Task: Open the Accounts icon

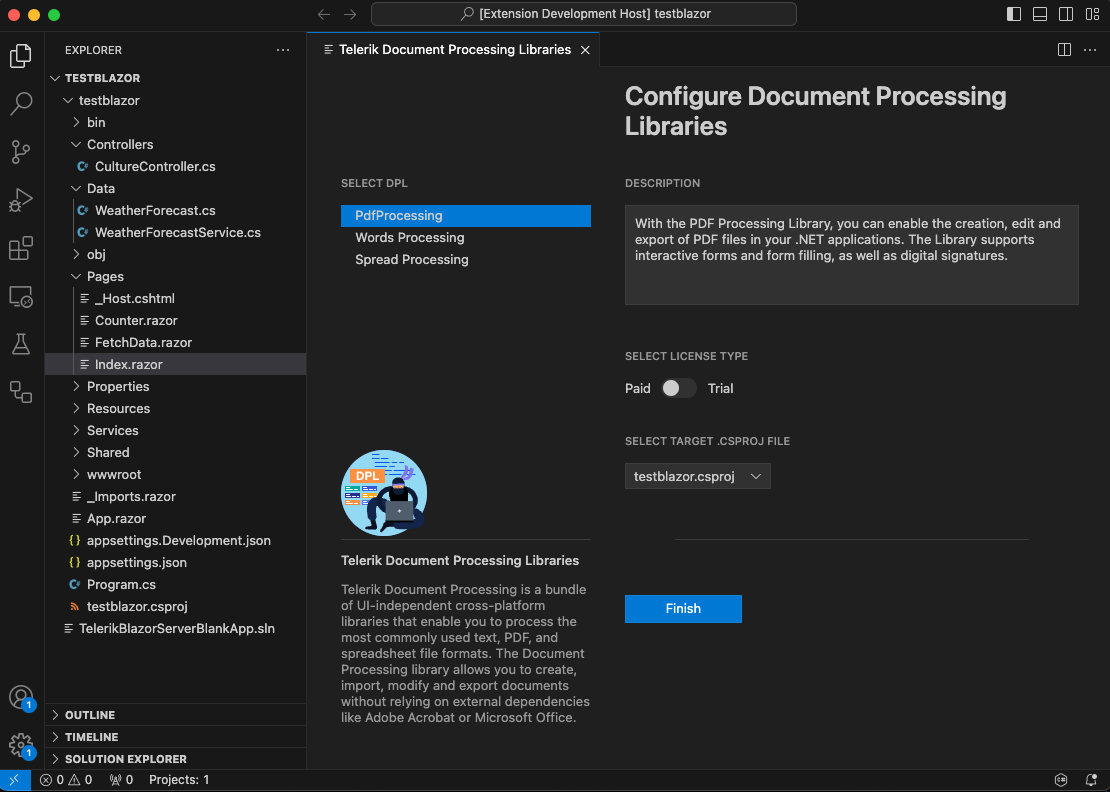Action: pyautogui.click(x=21, y=697)
